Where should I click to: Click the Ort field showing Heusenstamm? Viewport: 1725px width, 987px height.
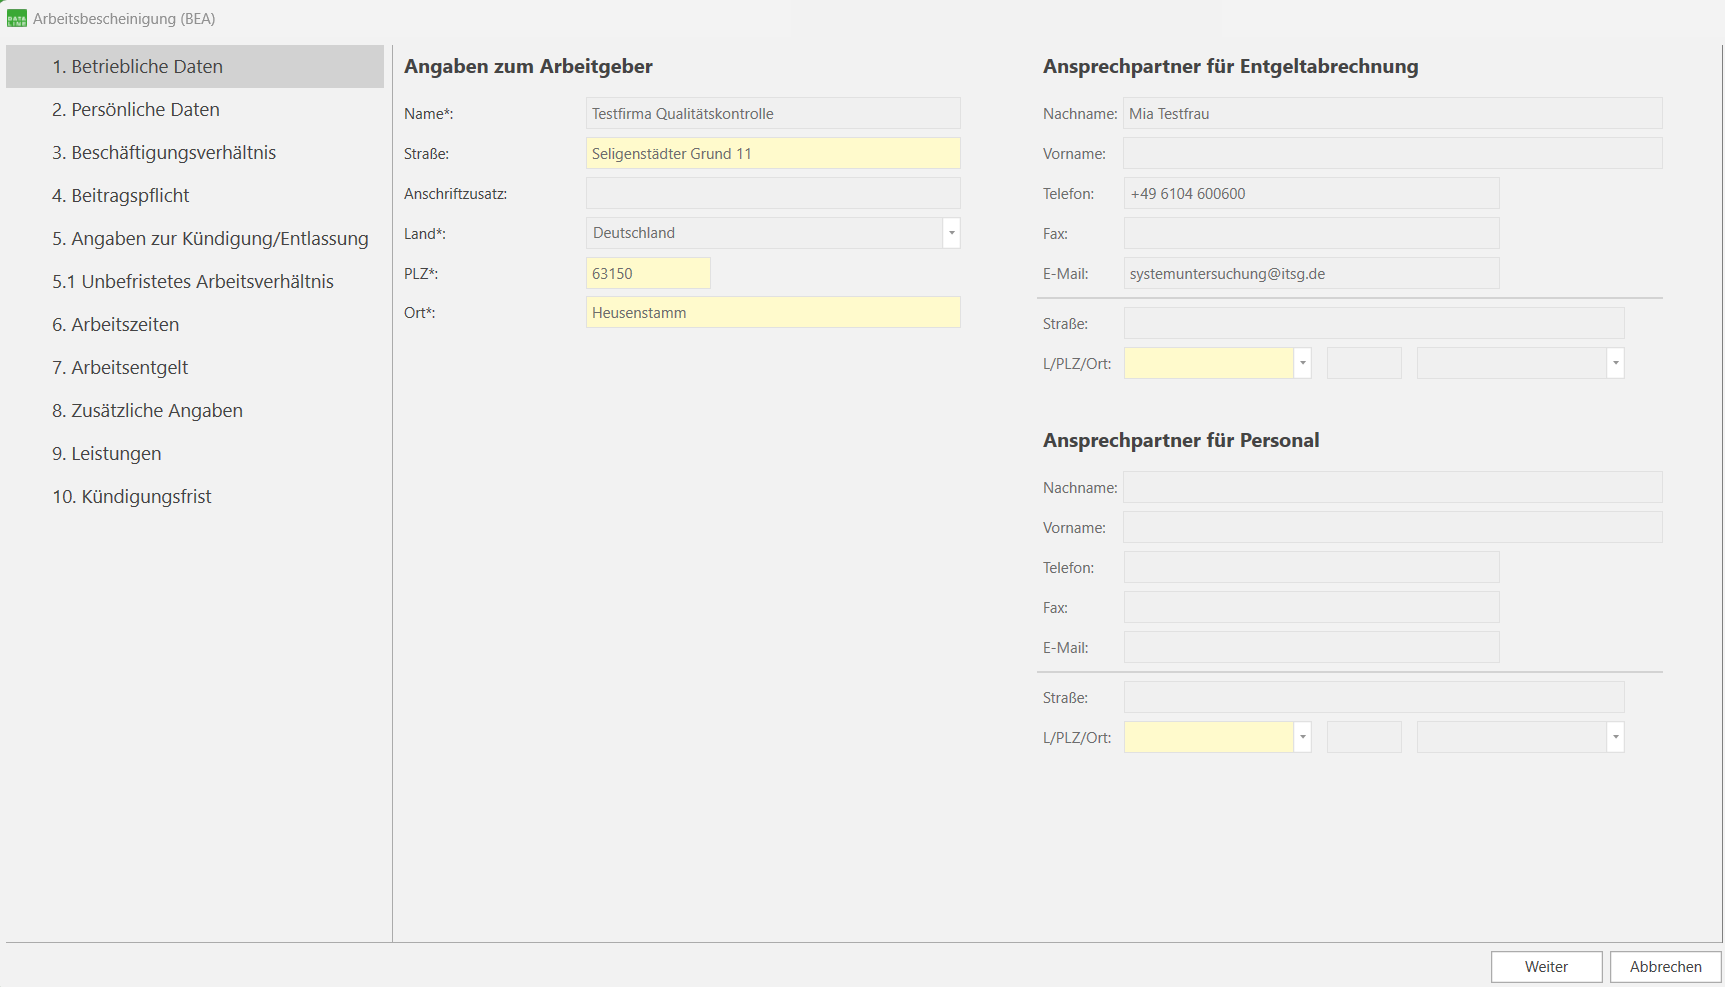(x=772, y=312)
